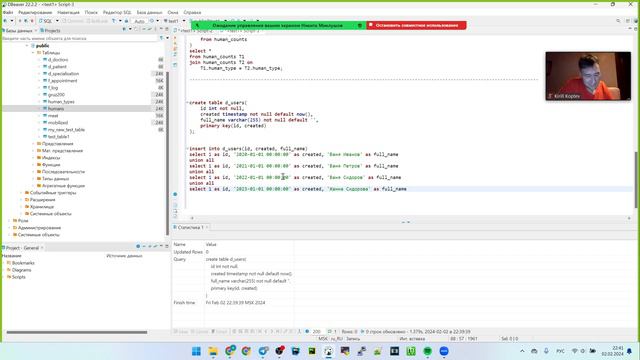The image size is (640, 360).
Task: Click the SQL editor vertical scrollbar
Action: [636, 179]
